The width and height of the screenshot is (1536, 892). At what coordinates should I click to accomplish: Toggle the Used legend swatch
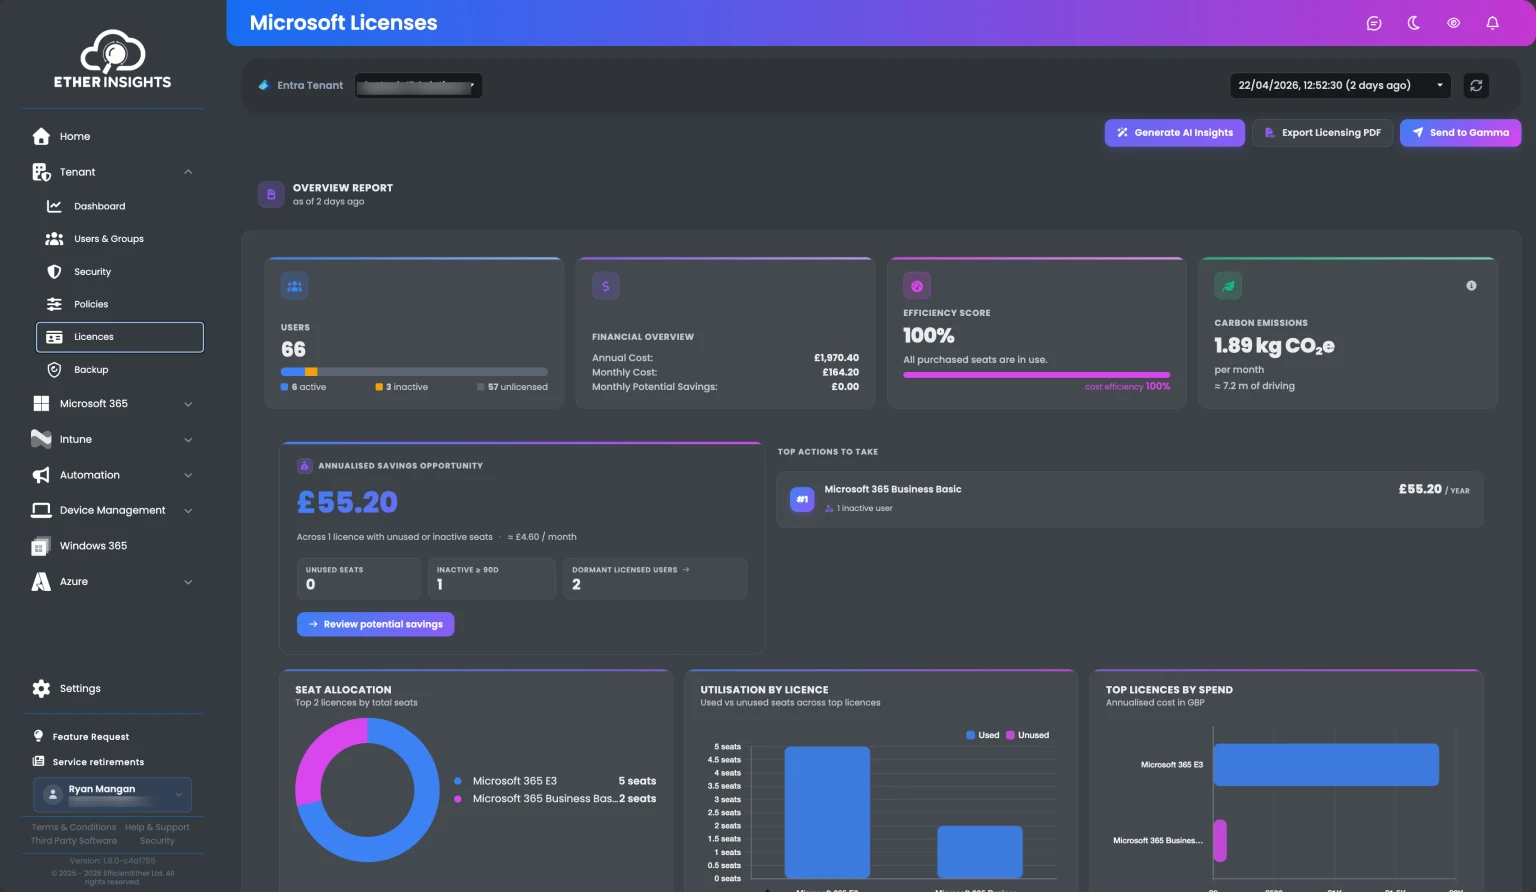click(970, 735)
